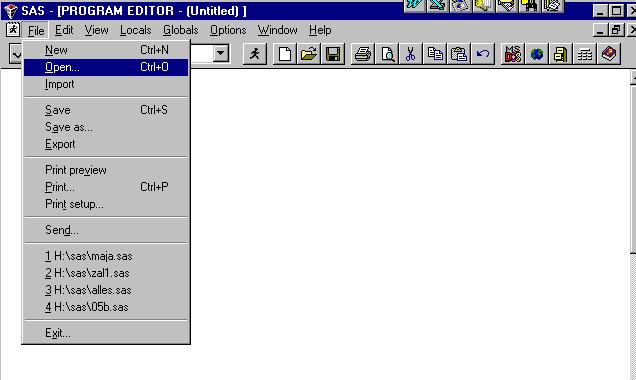Open recent file H:\sas\maja.sas
The height and width of the screenshot is (380, 636).
[106, 256]
